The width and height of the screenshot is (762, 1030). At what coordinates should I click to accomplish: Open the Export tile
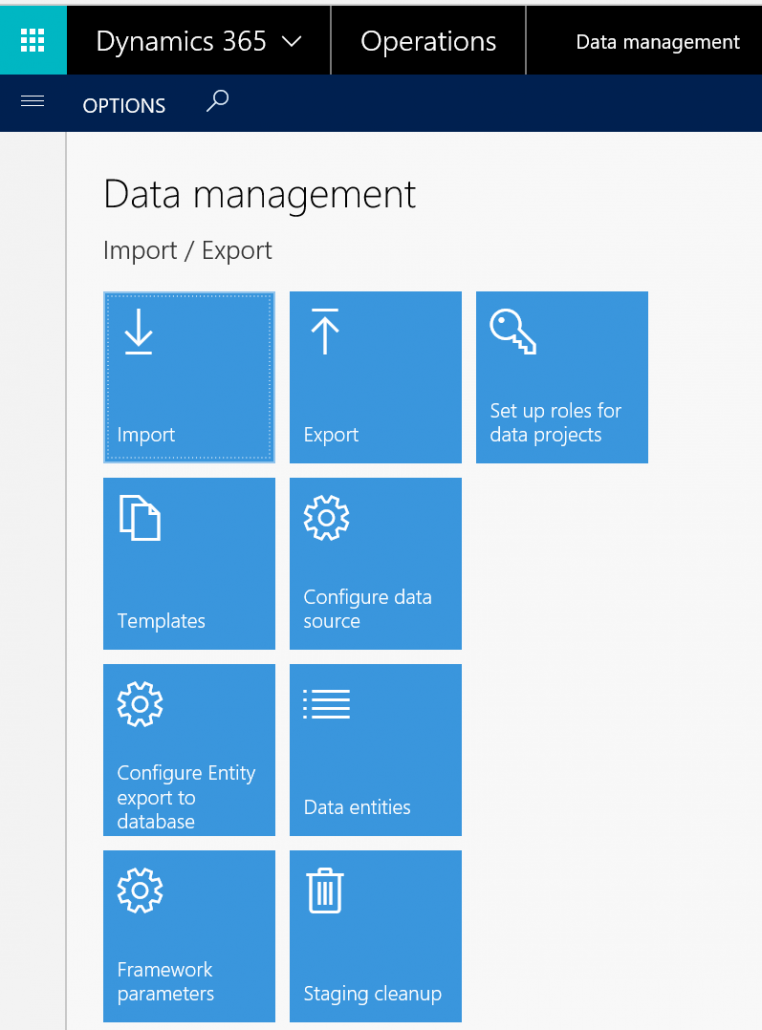pos(375,377)
